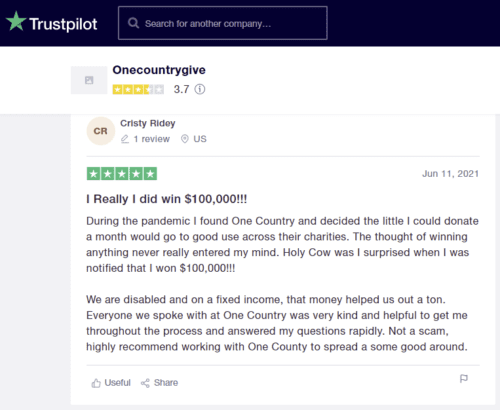Click the Trustpilot wordmark to go home

tap(63, 24)
